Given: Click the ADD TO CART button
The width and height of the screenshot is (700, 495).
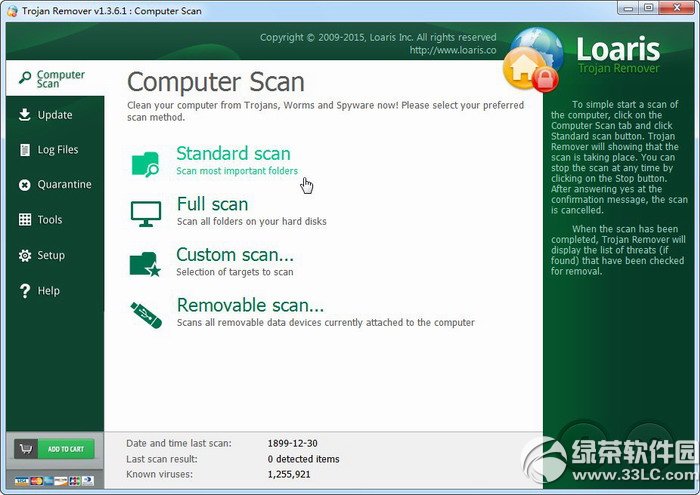Looking at the screenshot, I should pos(54,449).
